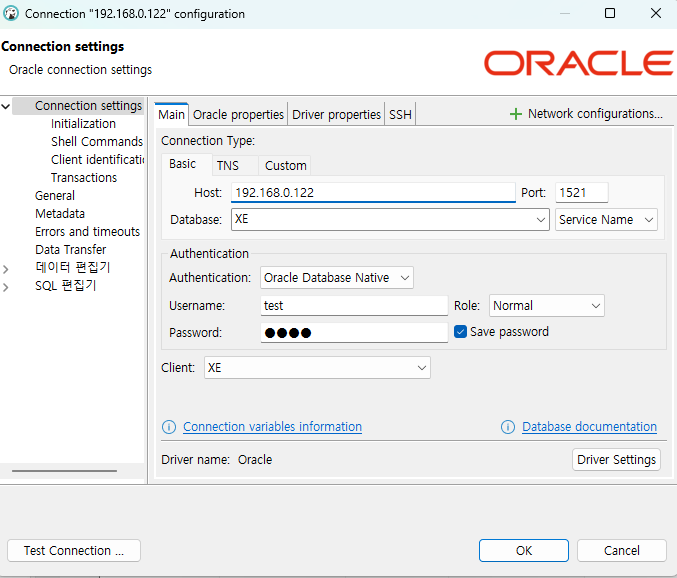Click the horizontal scrollbar under the settings tree

(64, 471)
